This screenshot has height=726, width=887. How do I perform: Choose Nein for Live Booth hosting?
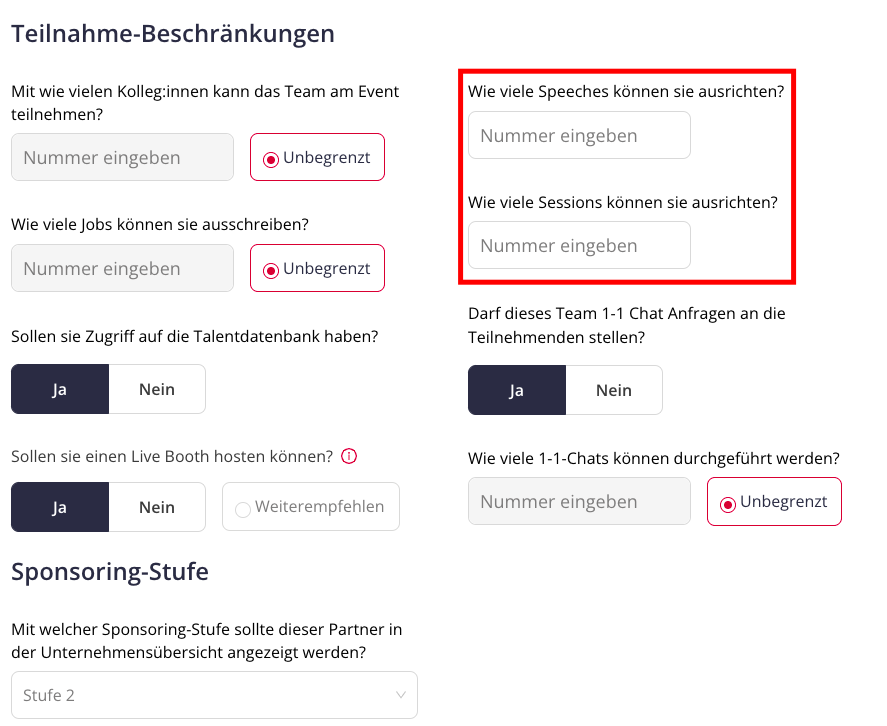tap(157, 507)
